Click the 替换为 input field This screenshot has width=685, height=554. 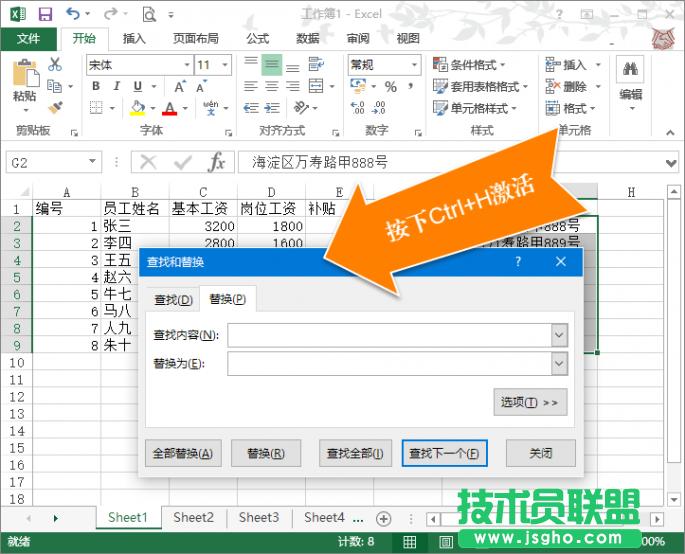389,363
